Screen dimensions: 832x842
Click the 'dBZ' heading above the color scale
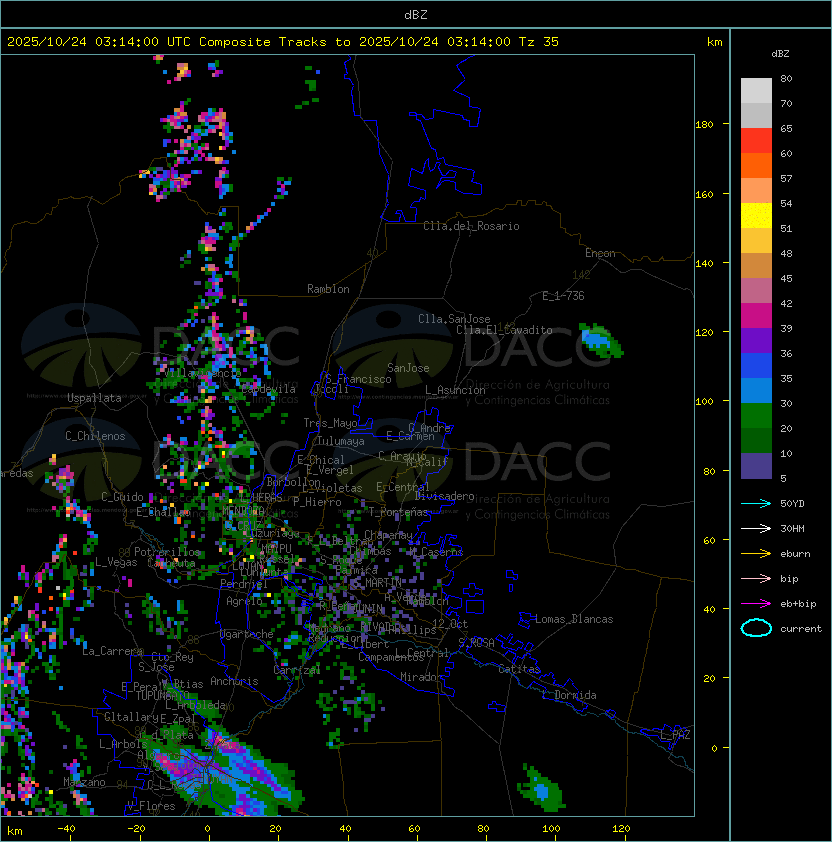click(780, 54)
